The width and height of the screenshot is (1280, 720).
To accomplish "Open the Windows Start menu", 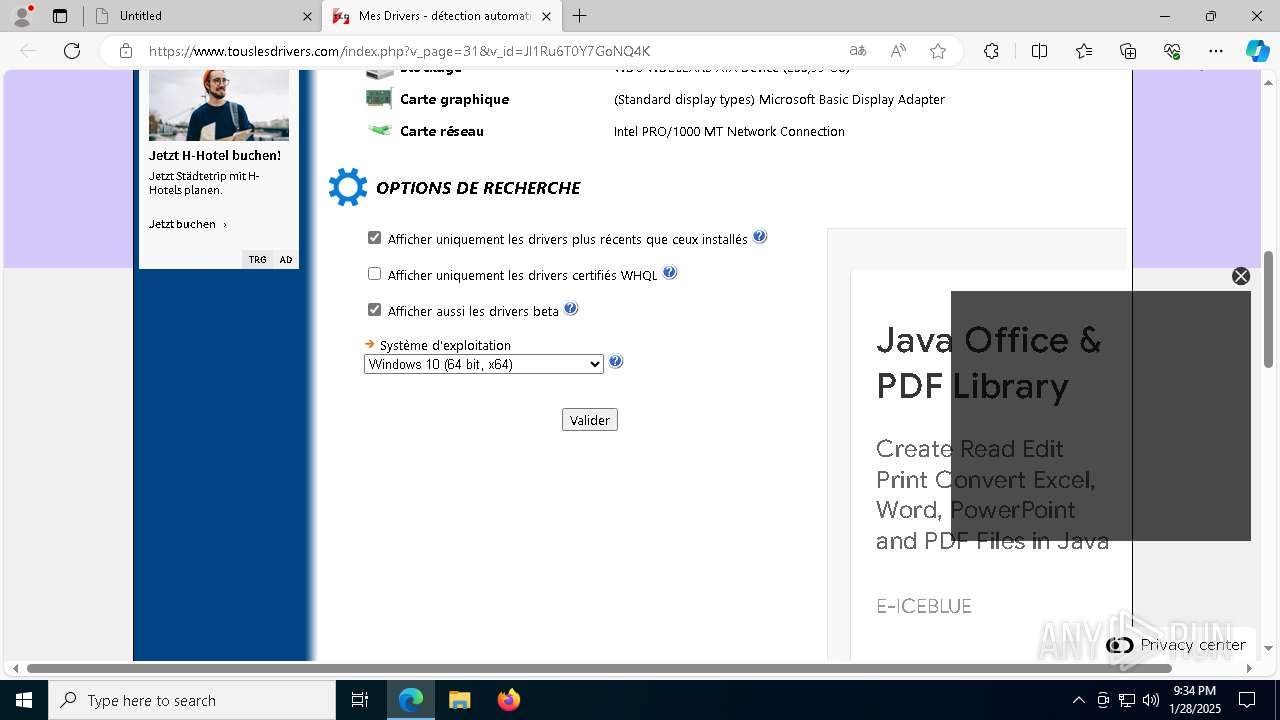I will 24,700.
